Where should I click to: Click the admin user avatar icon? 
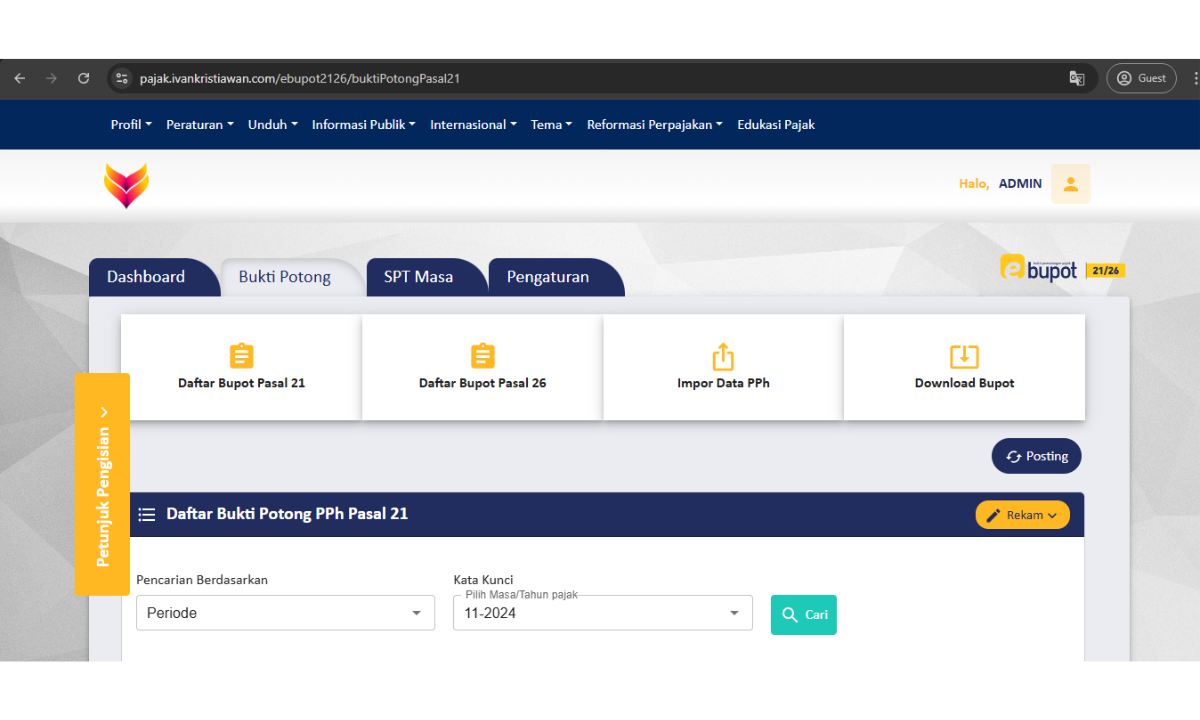[x=1070, y=184]
